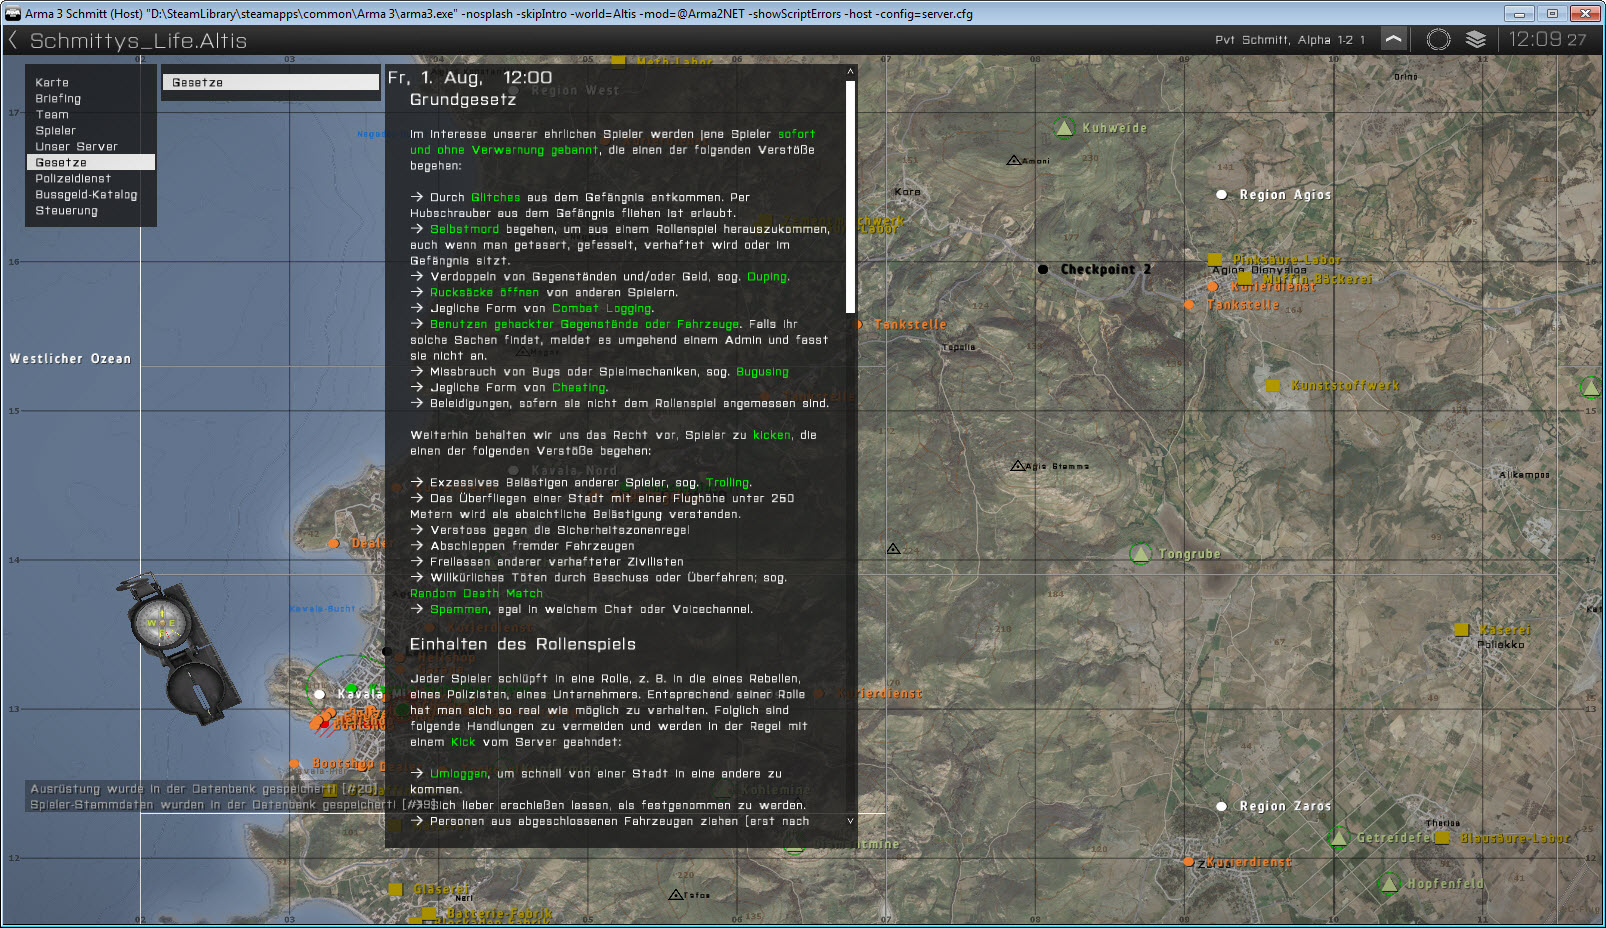
Task: Select the Glaserei yellow square marker
Action: click(x=396, y=889)
